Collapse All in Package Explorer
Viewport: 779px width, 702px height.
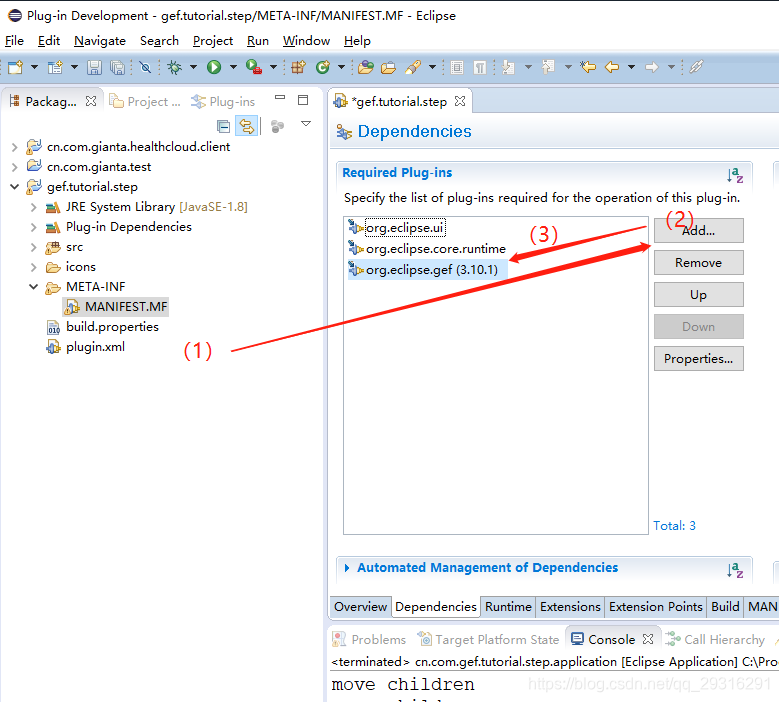pos(224,127)
